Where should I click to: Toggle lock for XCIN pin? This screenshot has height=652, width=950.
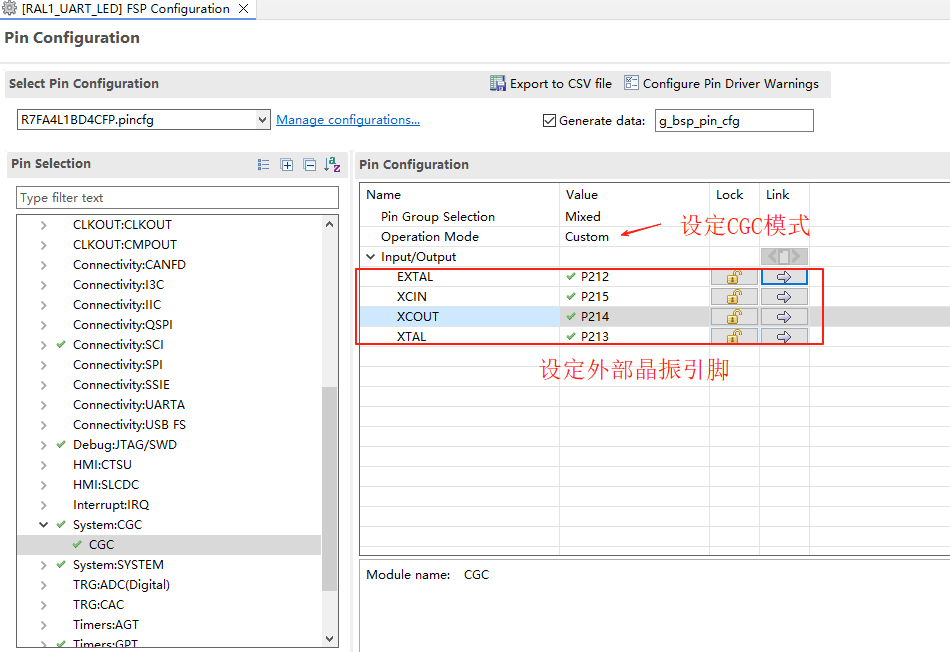(734, 297)
